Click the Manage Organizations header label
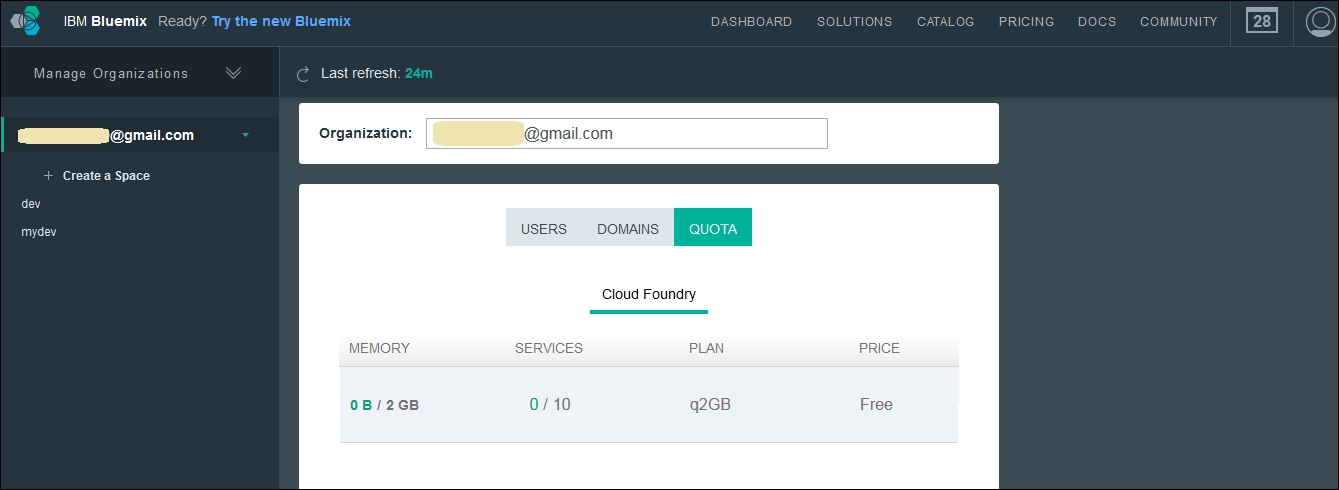This screenshot has width=1339, height=490. tap(111, 73)
